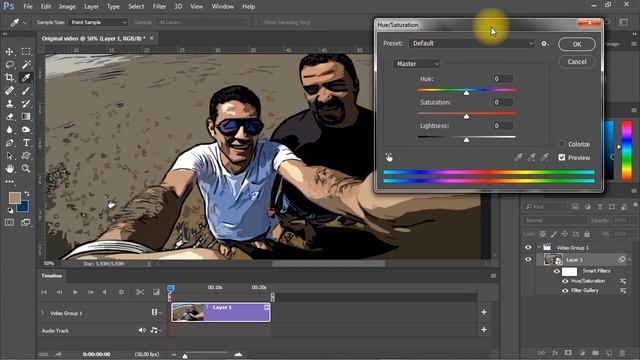Viewport: 640px width, 360px height.
Task: Swap foreground and background colors
Action: (x=27, y=193)
